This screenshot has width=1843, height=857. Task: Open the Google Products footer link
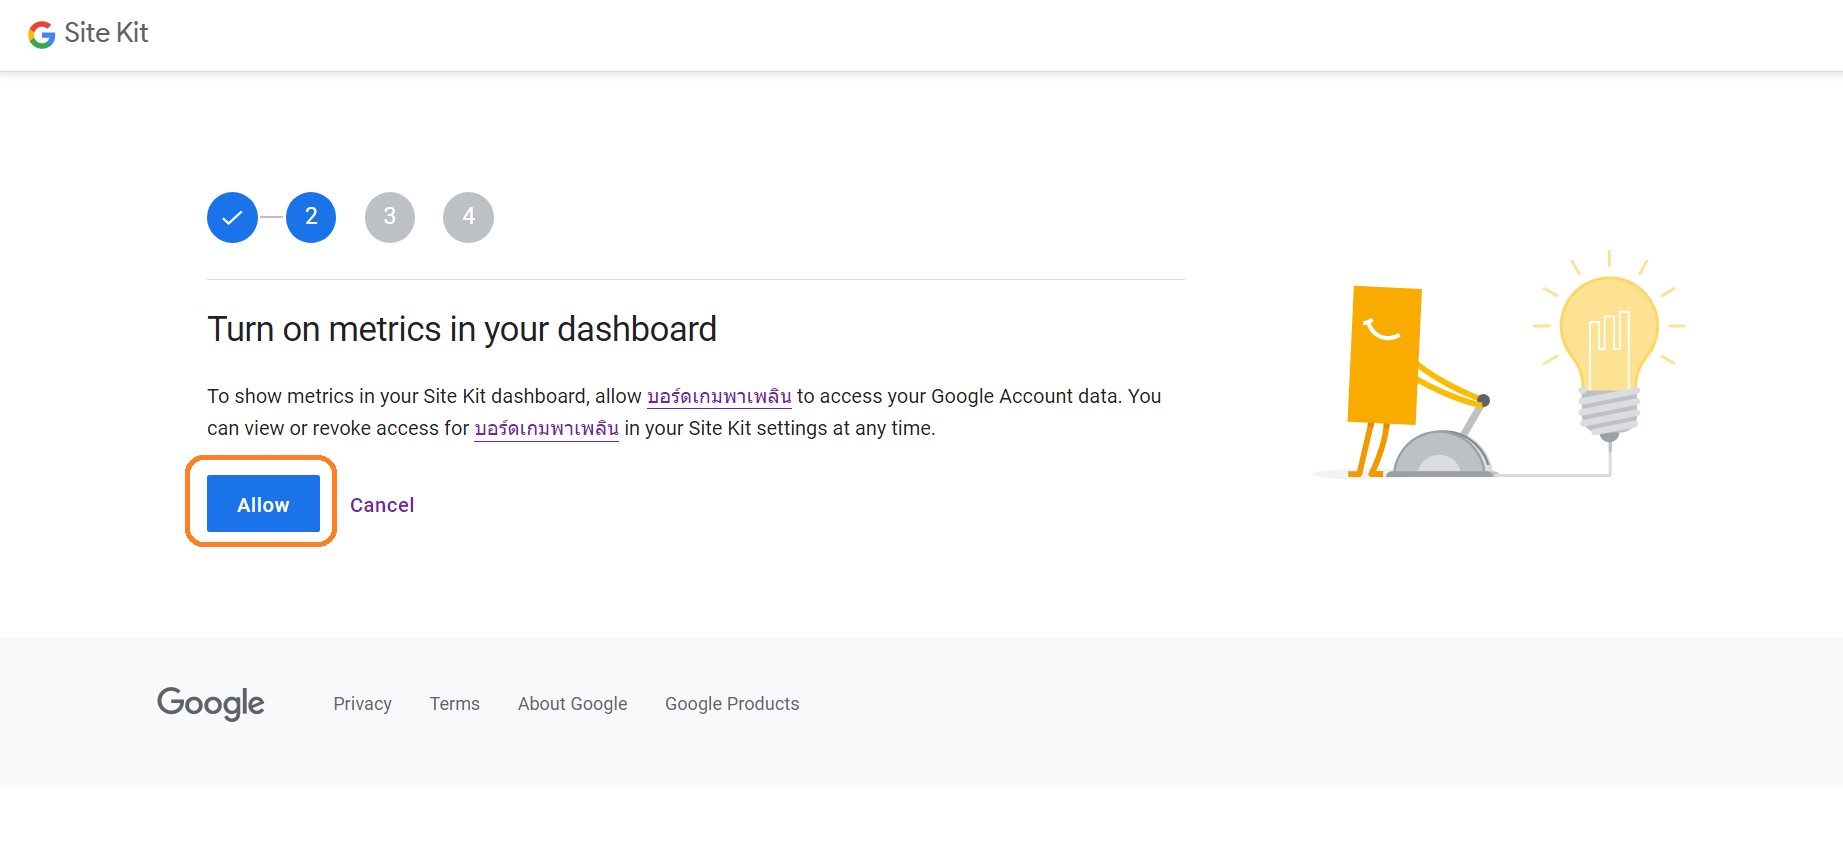point(732,704)
